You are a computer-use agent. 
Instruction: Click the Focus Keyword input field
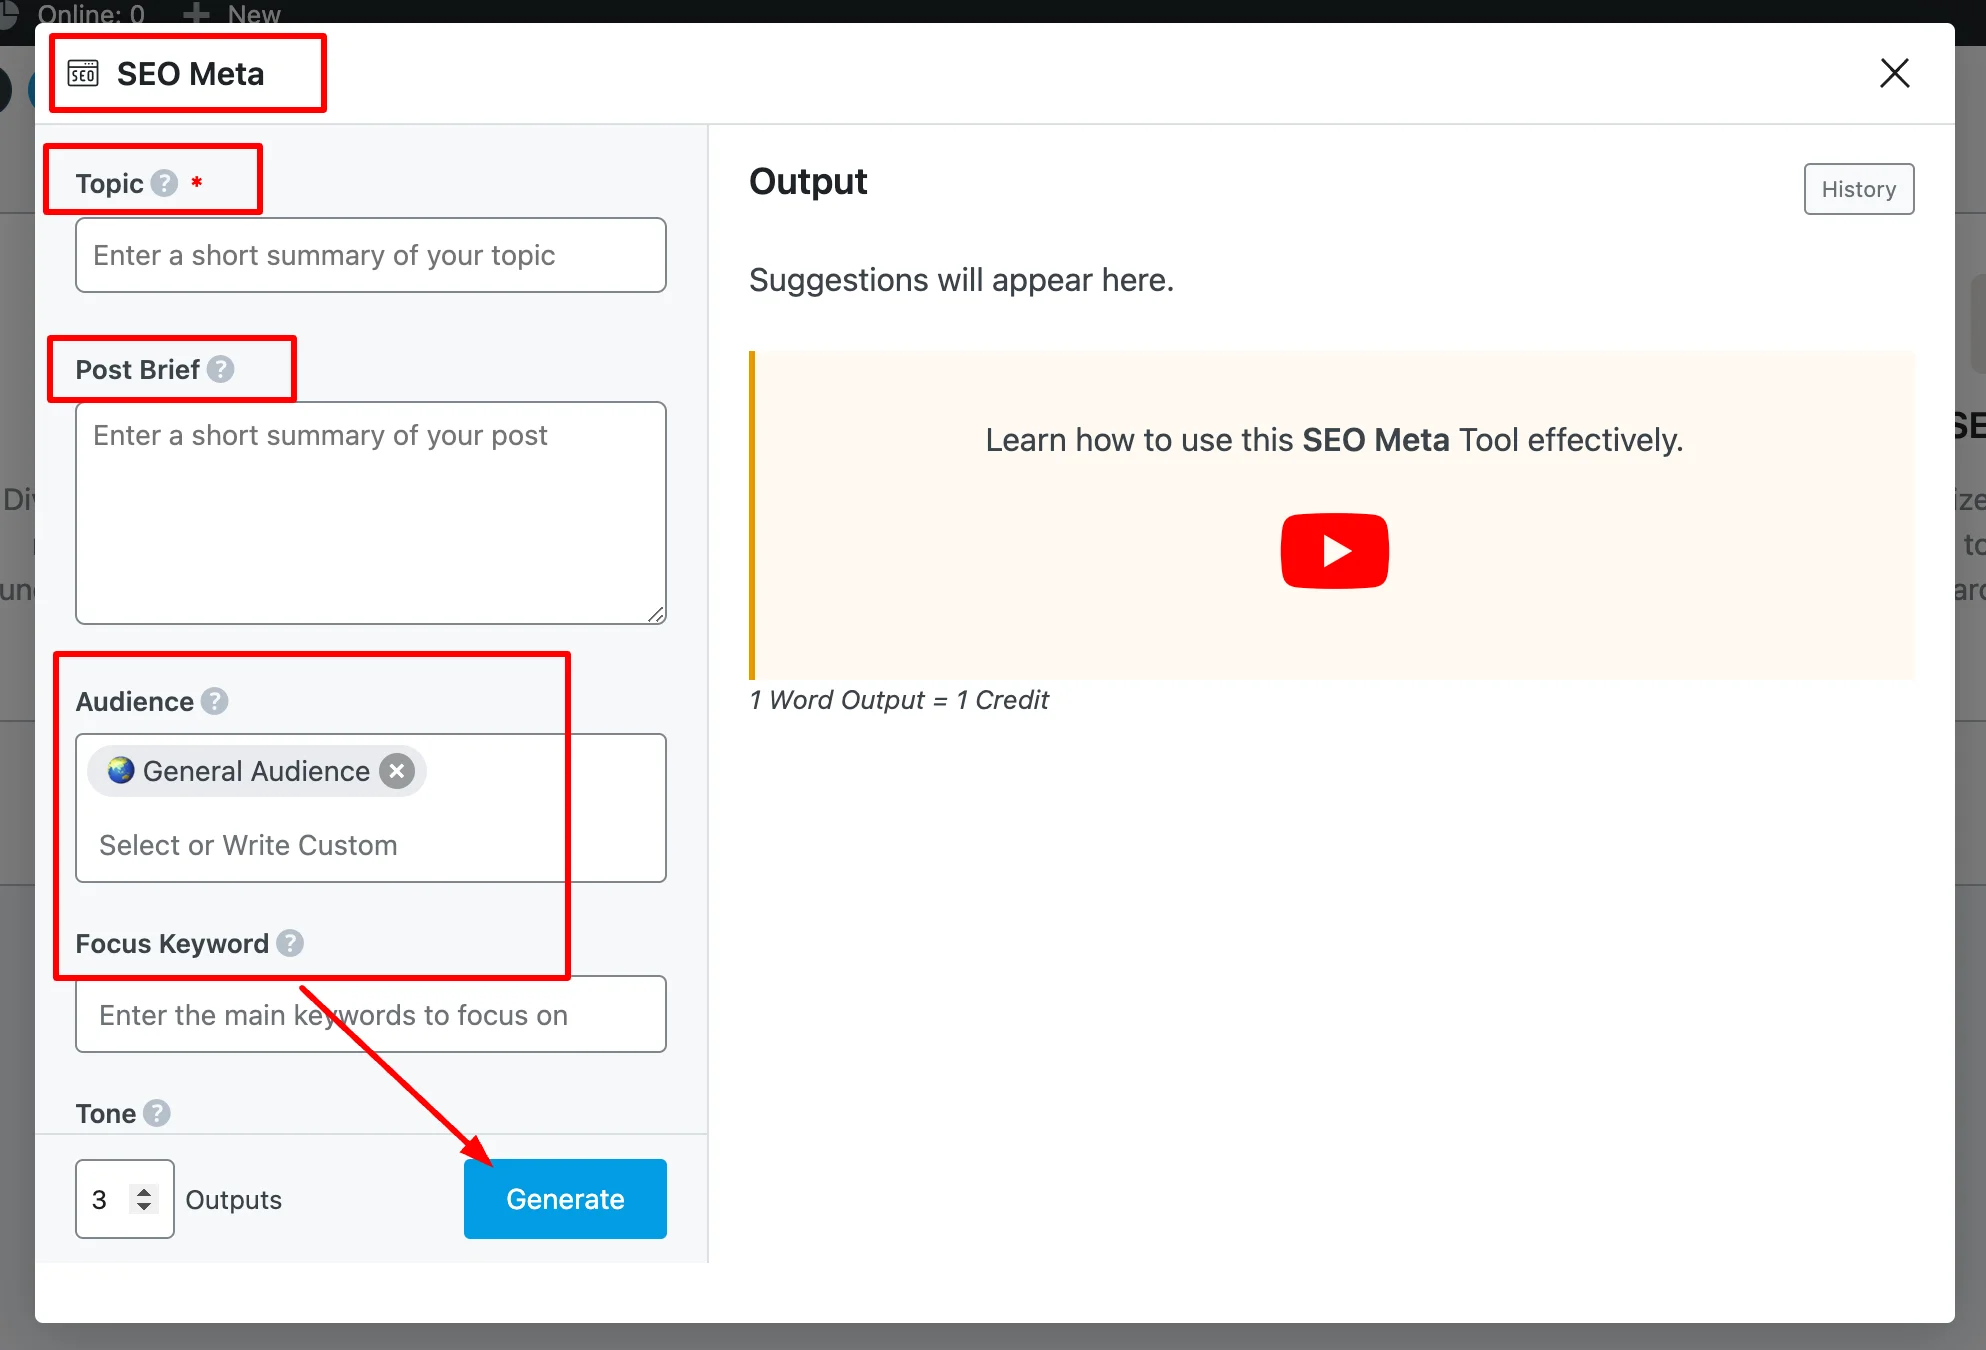pyautogui.click(x=370, y=1014)
